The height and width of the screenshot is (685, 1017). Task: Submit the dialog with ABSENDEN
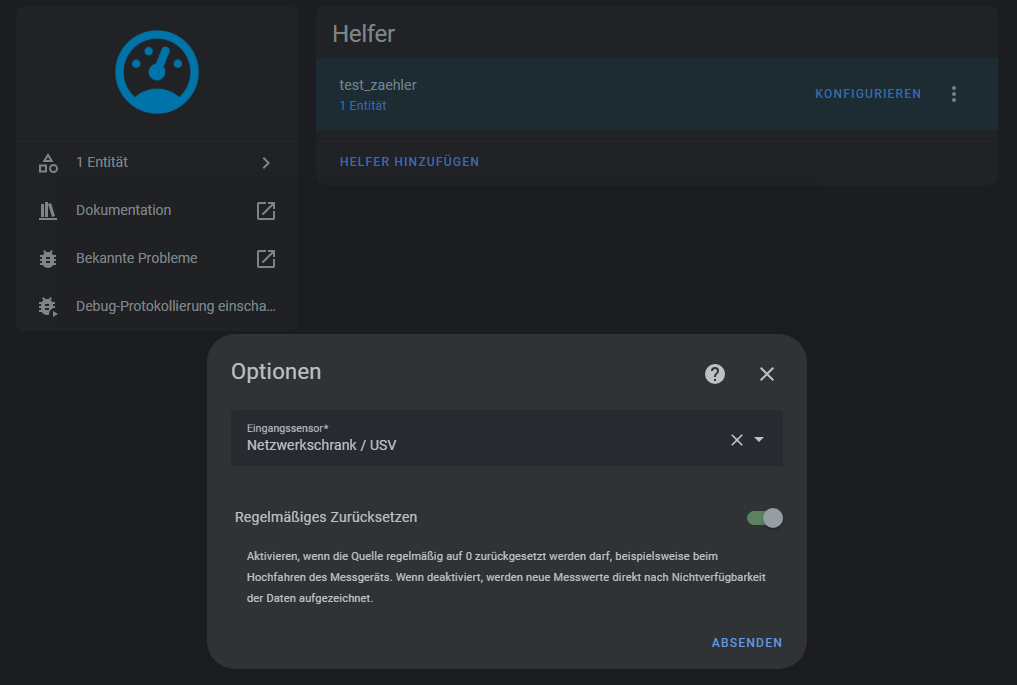pyautogui.click(x=746, y=643)
